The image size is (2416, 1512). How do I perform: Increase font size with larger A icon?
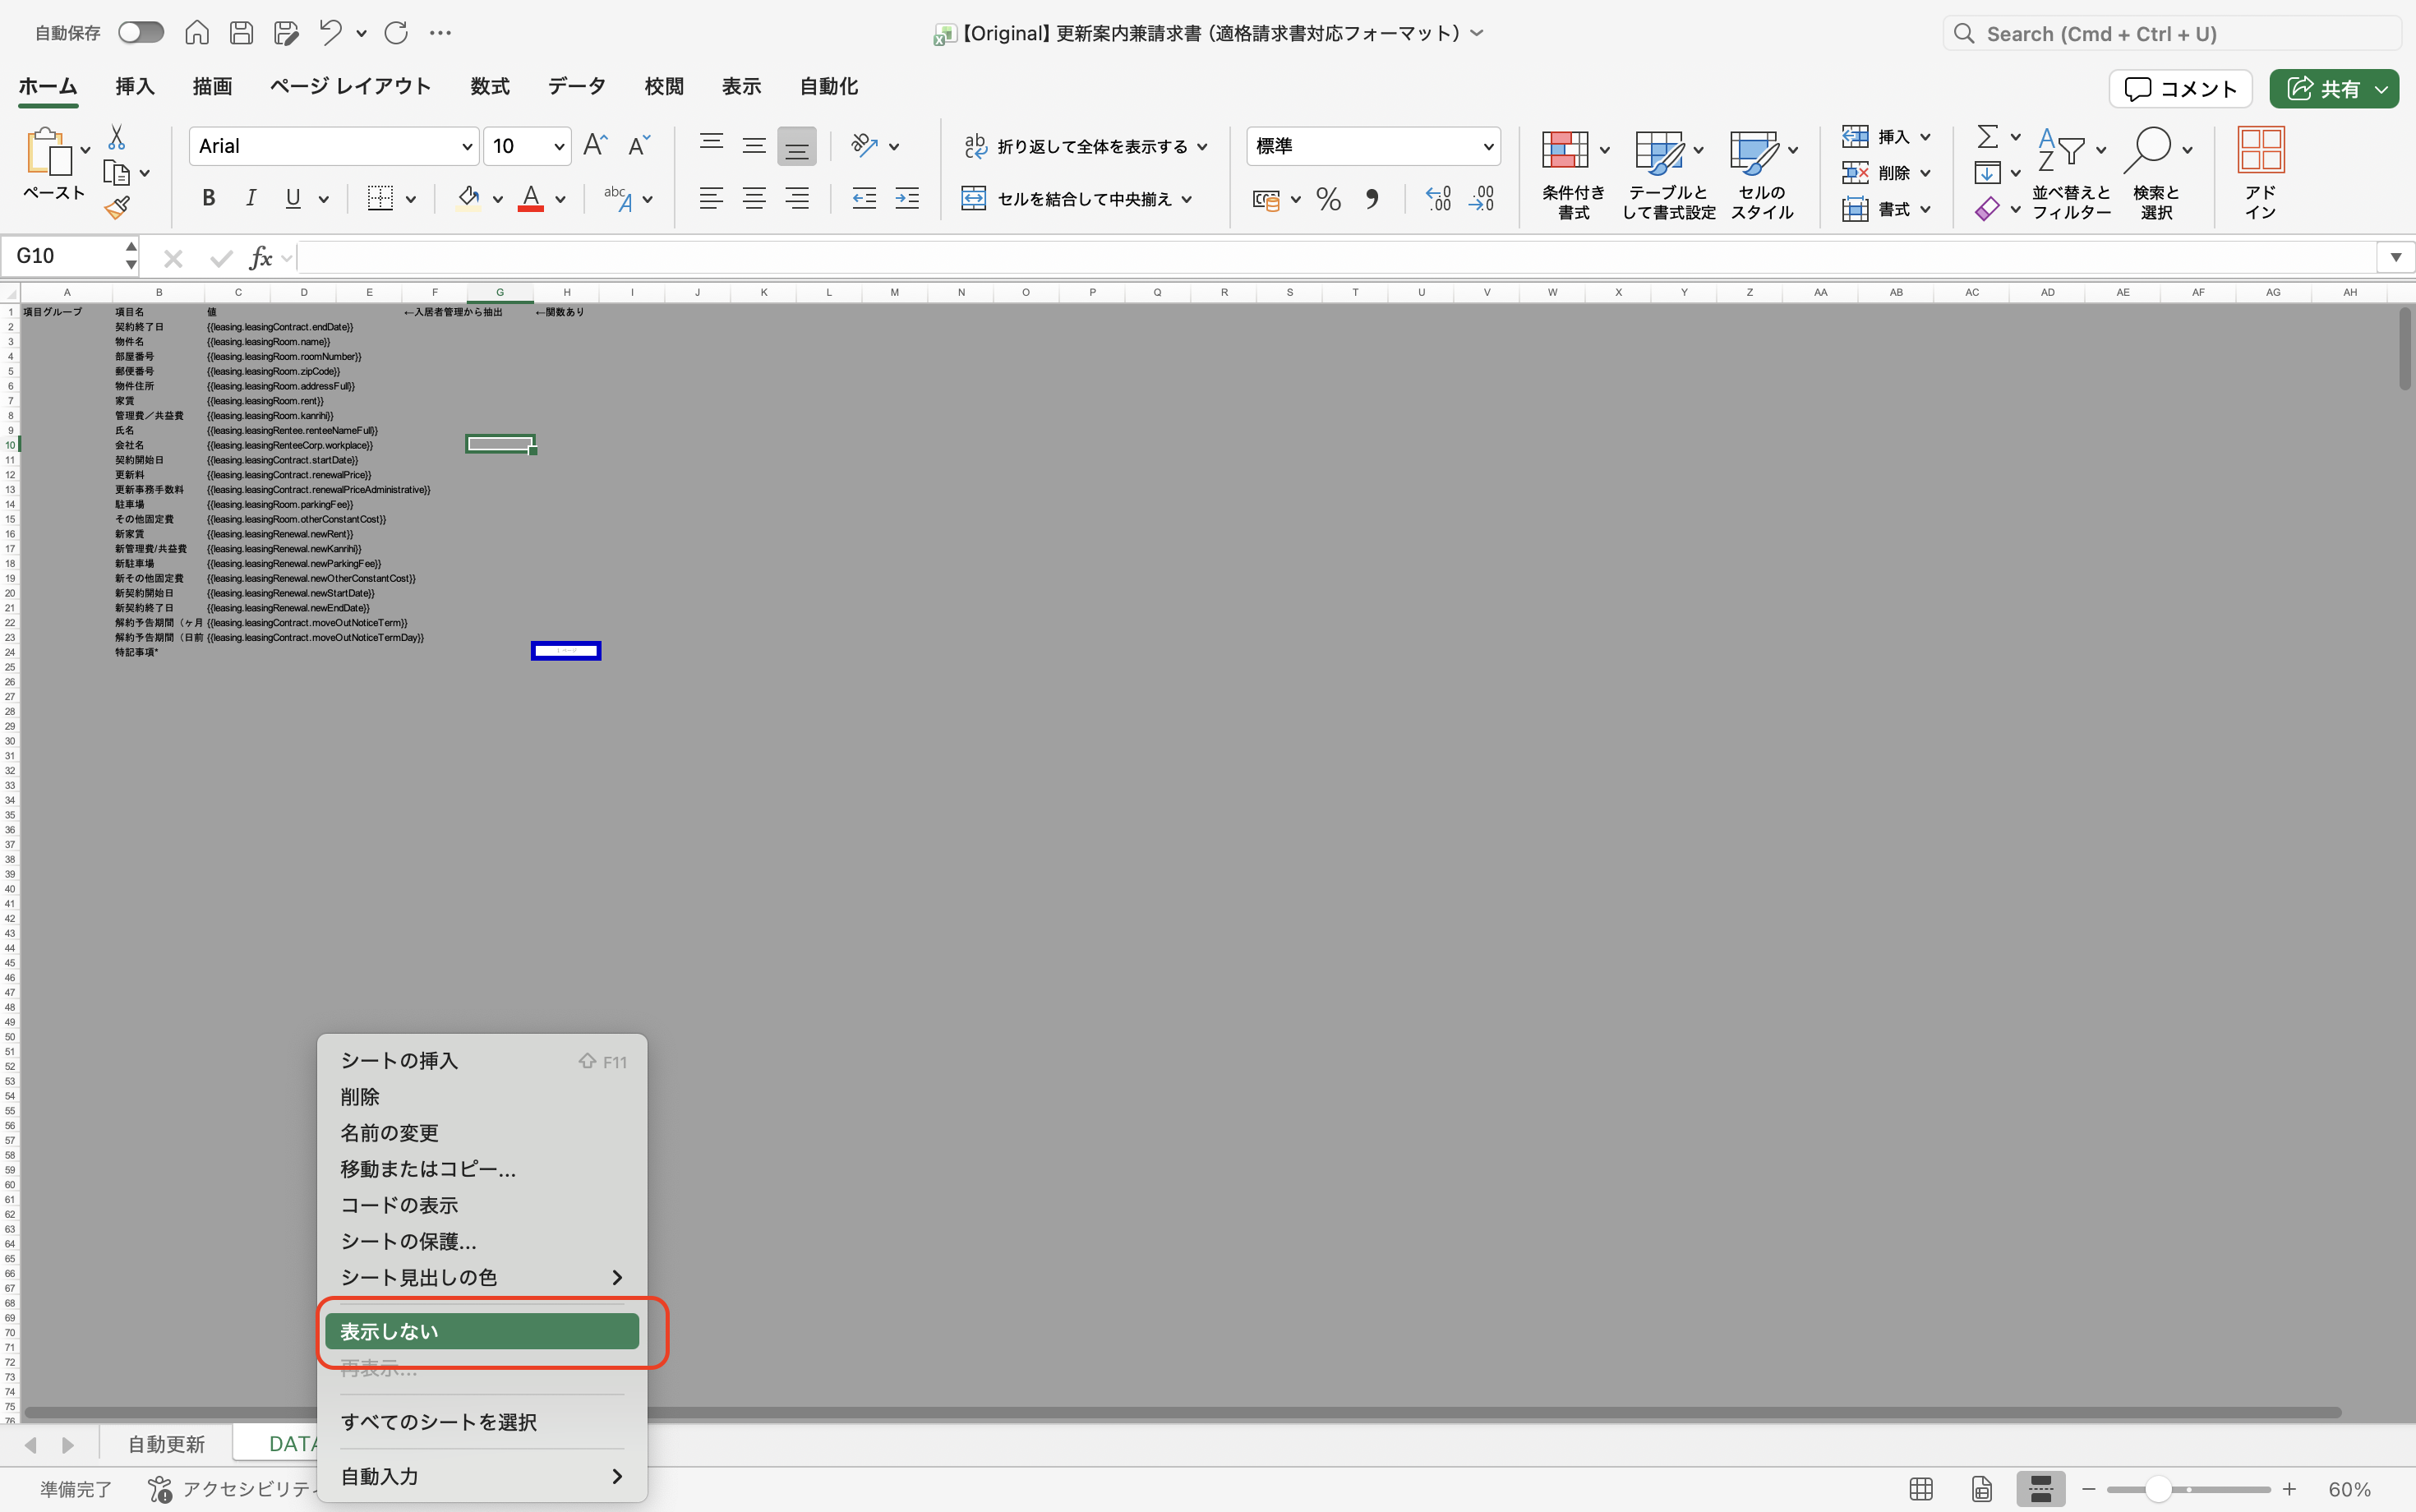coord(595,146)
